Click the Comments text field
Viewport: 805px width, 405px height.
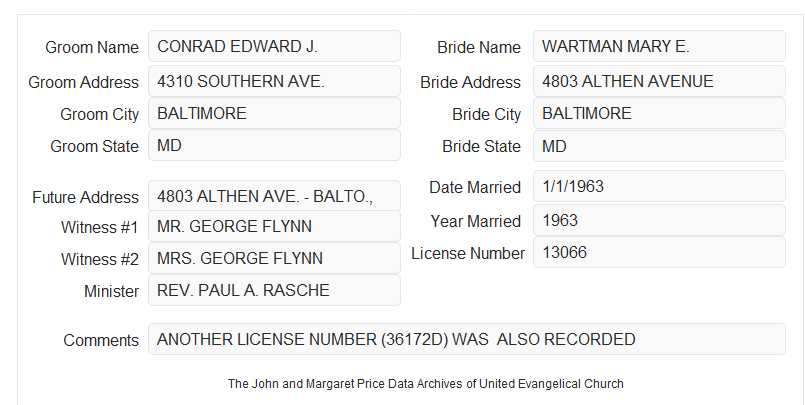click(467, 339)
